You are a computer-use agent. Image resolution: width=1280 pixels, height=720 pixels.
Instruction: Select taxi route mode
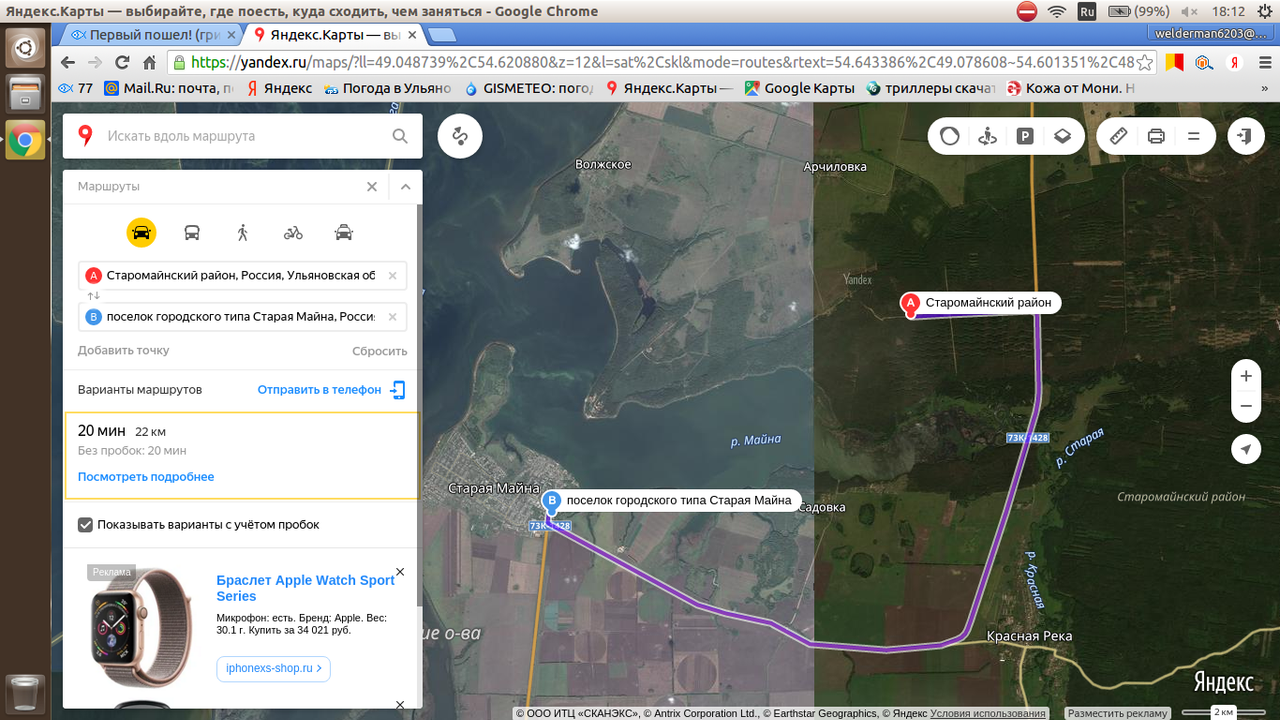(344, 233)
